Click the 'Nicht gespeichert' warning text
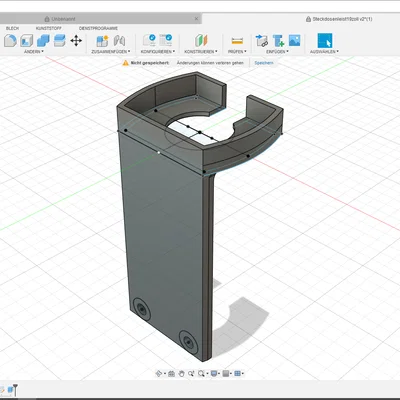Screen dimensions: 400x400 [x=150, y=63]
